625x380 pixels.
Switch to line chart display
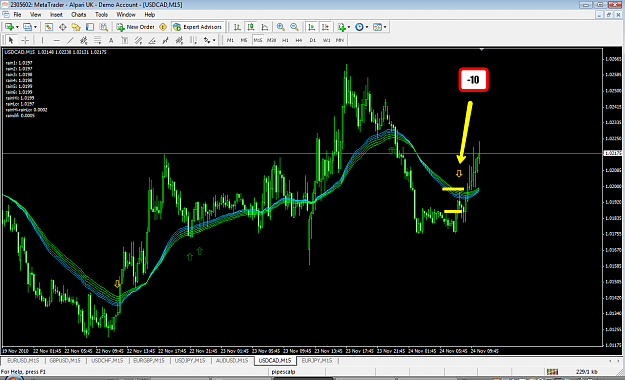[x=264, y=27]
